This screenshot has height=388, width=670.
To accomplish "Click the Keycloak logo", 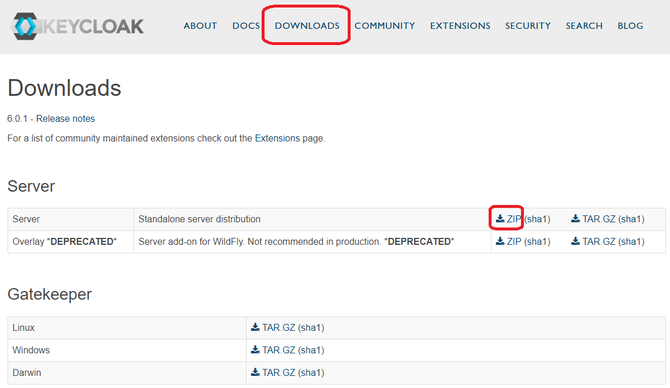I will pos(77,26).
